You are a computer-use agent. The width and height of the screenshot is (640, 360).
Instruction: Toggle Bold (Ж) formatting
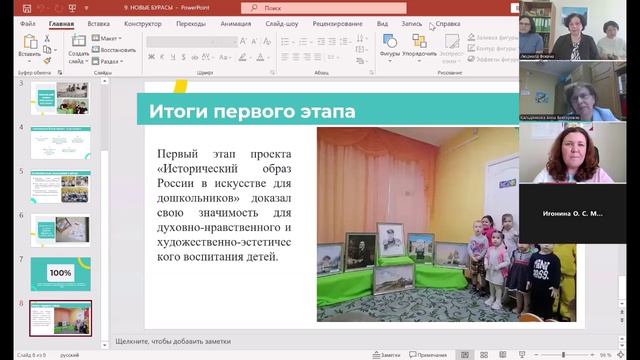point(151,57)
